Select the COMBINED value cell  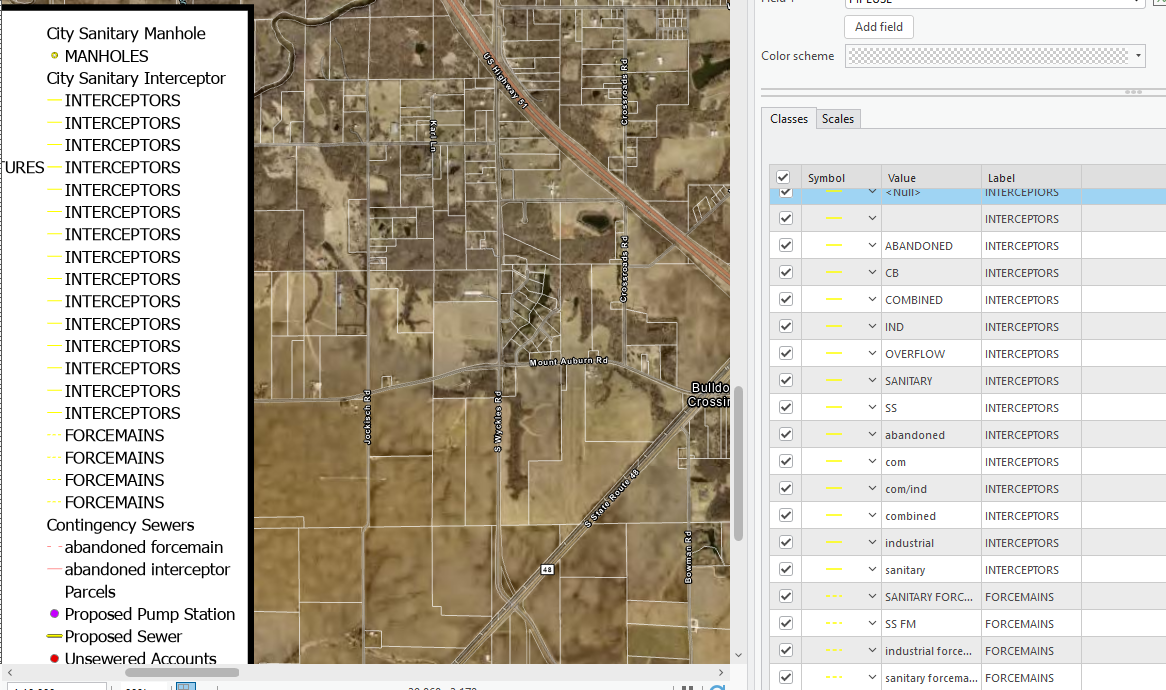pyautogui.click(x=931, y=300)
